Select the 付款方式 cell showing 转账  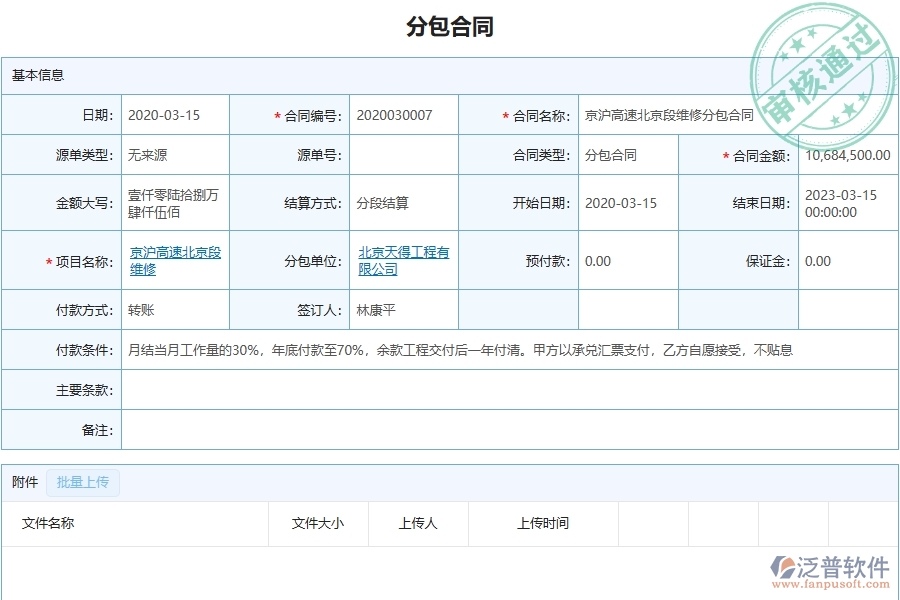pos(140,309)
